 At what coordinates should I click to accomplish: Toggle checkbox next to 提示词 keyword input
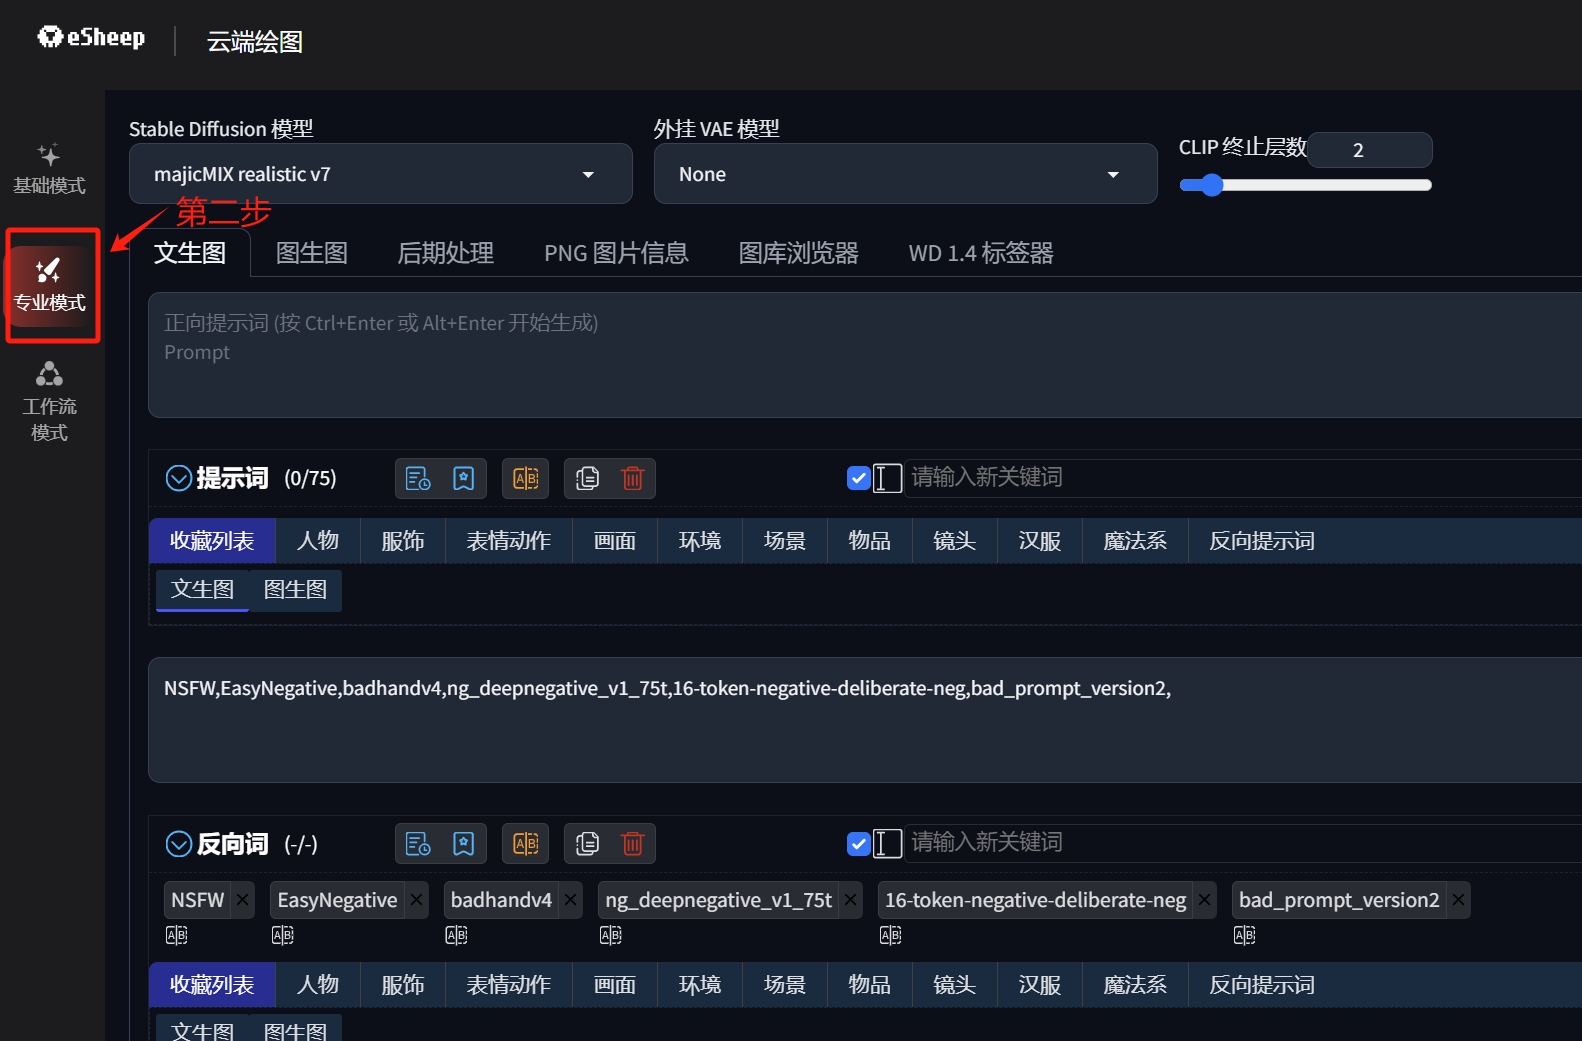point(858,478)
